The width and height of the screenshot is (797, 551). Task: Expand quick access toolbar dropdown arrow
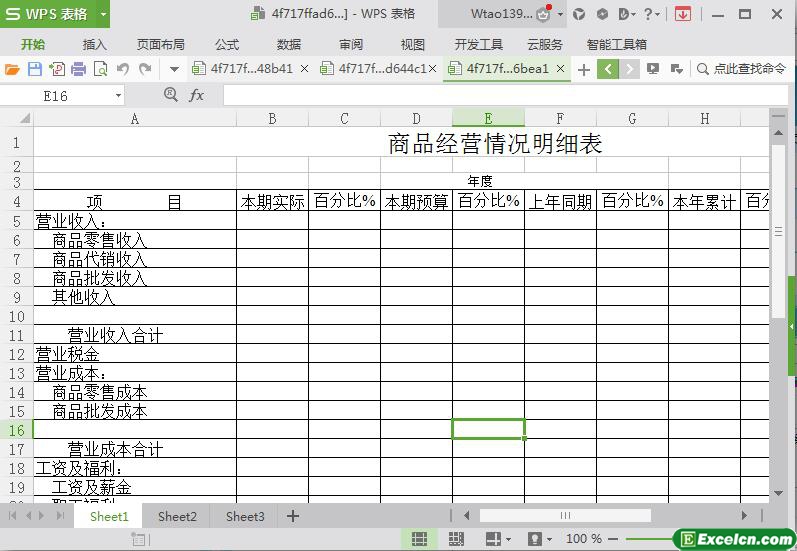tap(174, 69)
